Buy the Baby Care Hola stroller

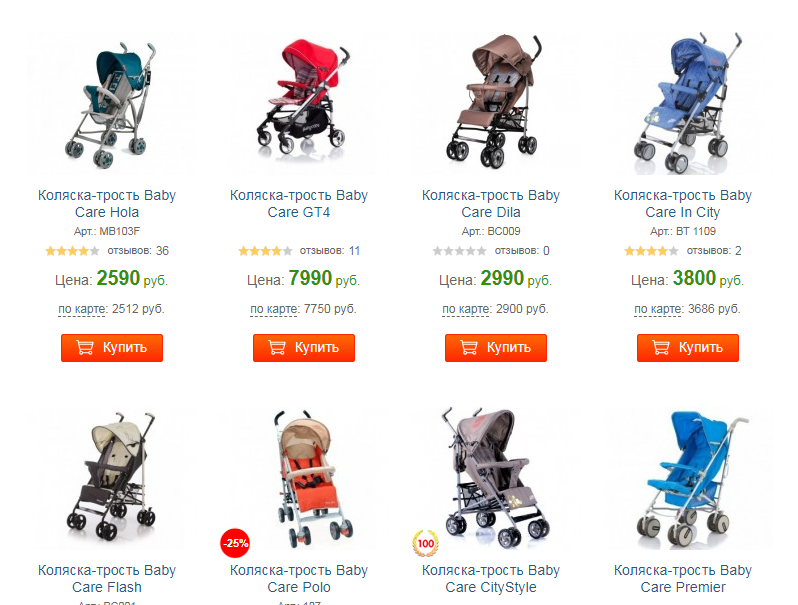tap(112, 348)
